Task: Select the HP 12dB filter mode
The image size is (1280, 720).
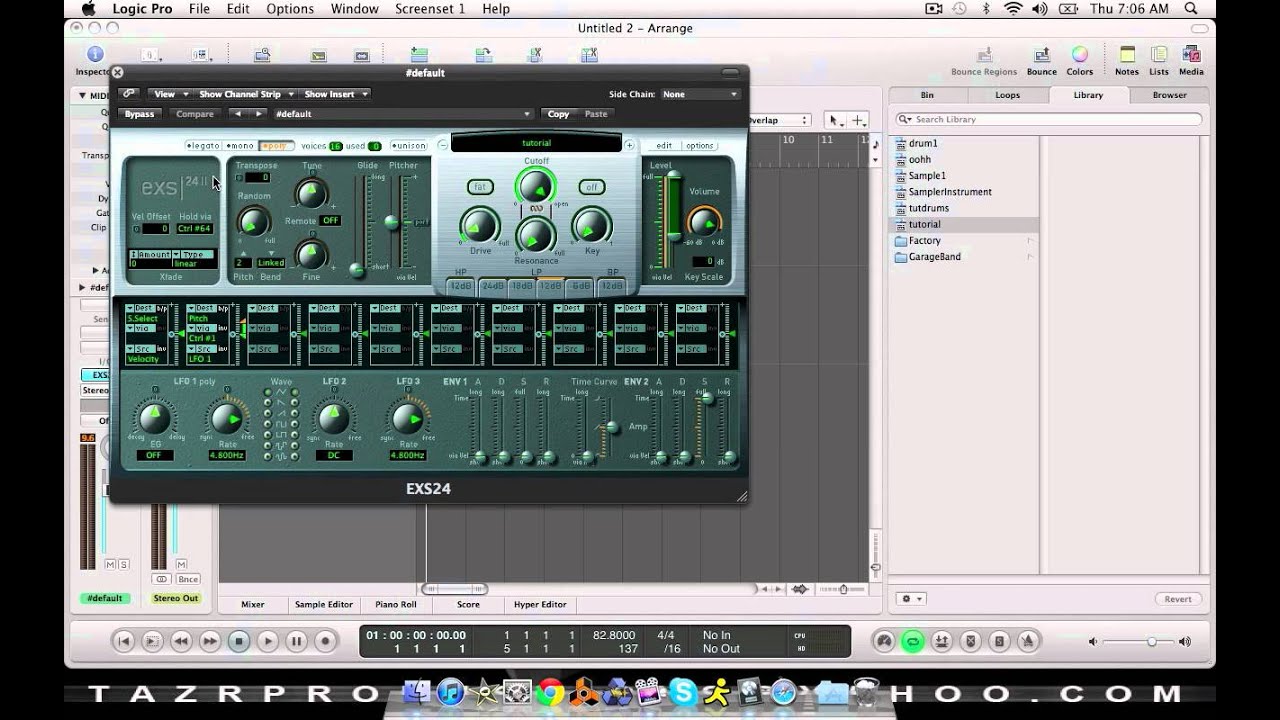Action: pos(462,286)
